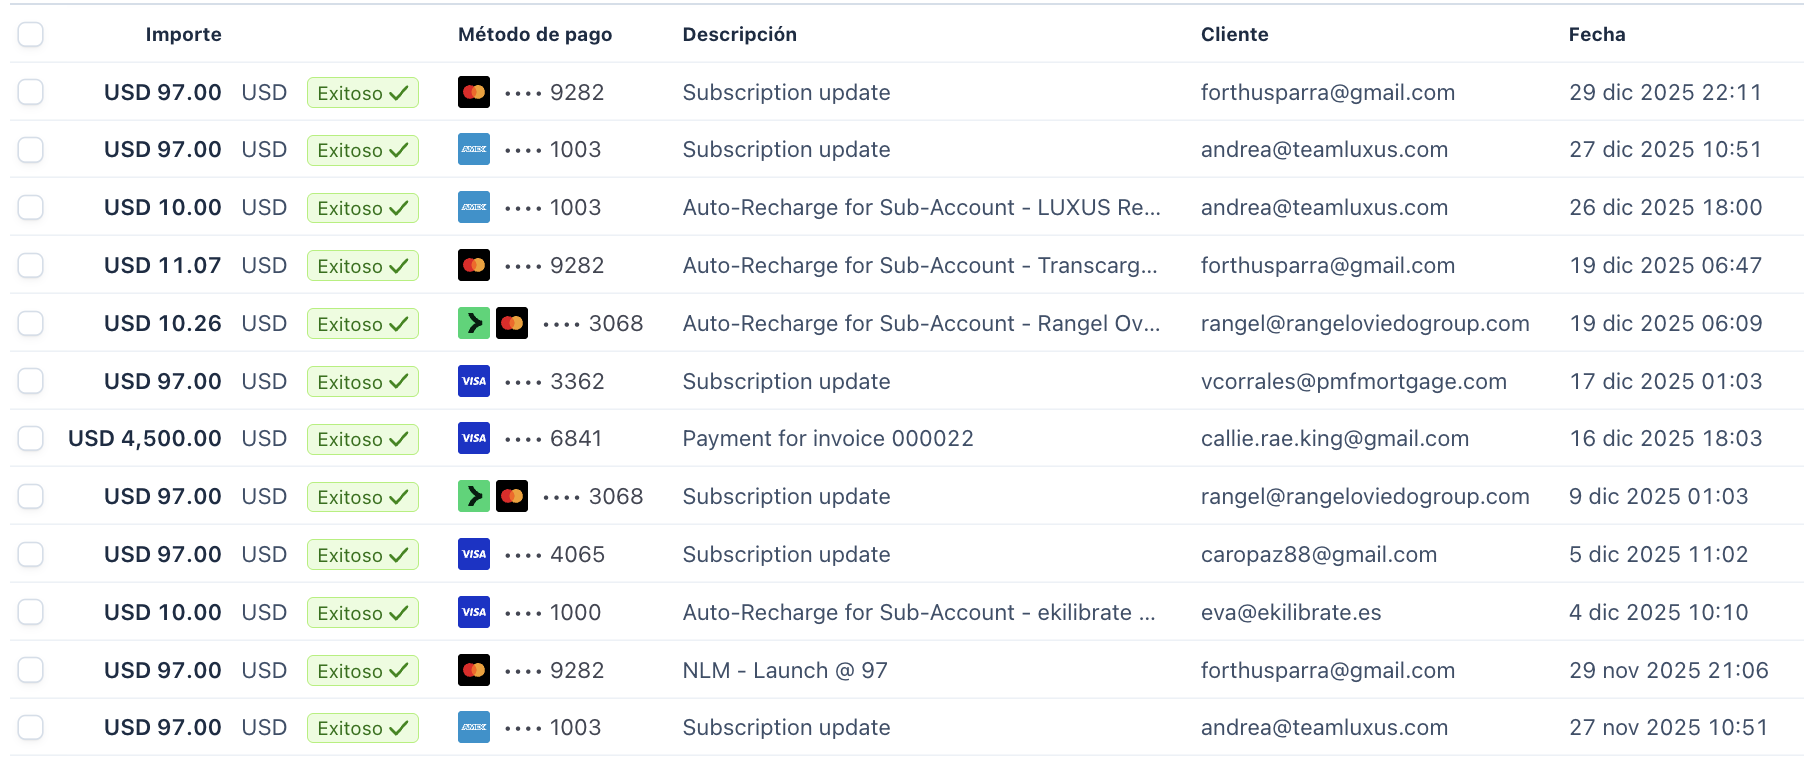Click 'Auto-Recharge for Sub-Account - ekilibrate ...' text
Viewport: 1804px width, 762px height.
919,612
